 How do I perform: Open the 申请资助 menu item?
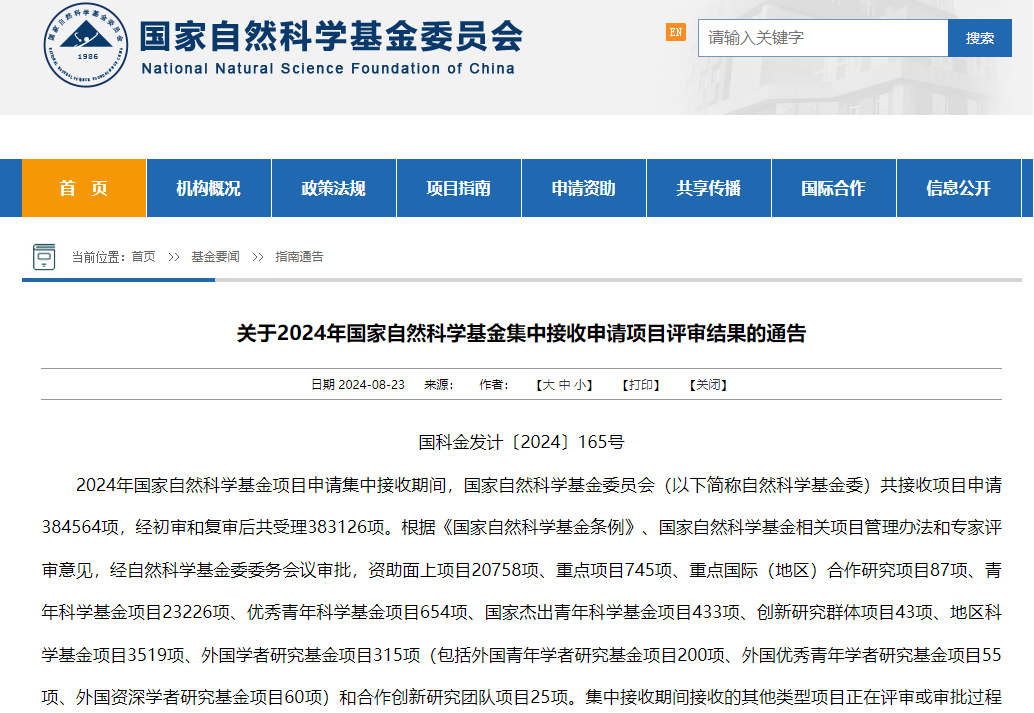pos(584,188)
